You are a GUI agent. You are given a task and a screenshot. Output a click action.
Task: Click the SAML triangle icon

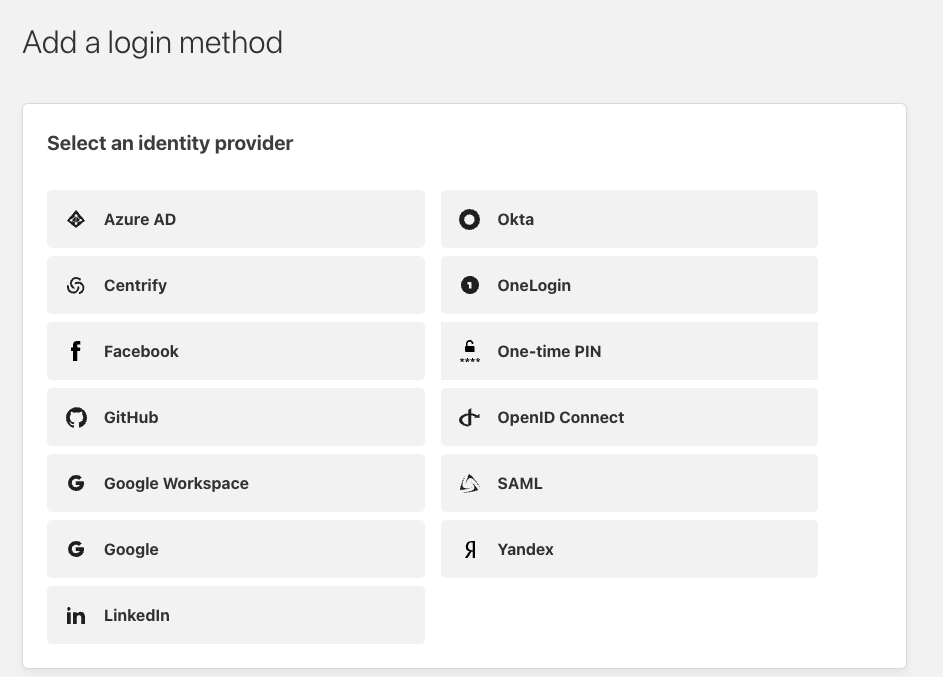470,483
